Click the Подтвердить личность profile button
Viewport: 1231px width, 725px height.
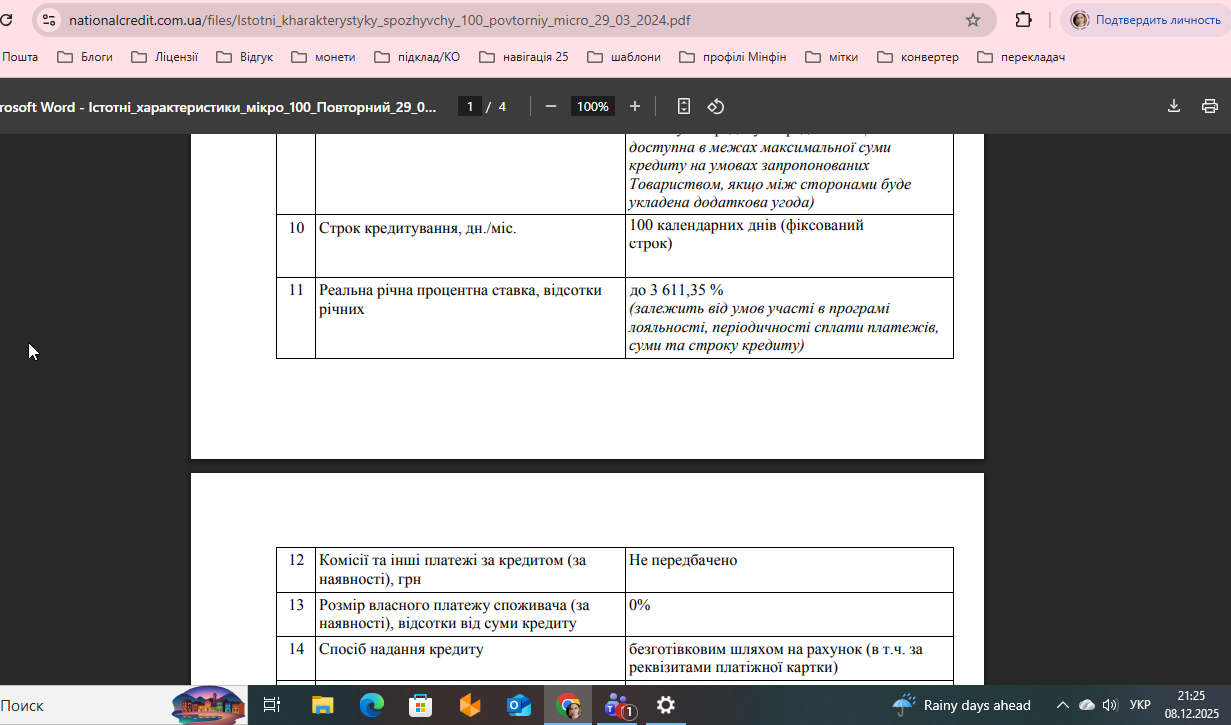coord(1147,20)
